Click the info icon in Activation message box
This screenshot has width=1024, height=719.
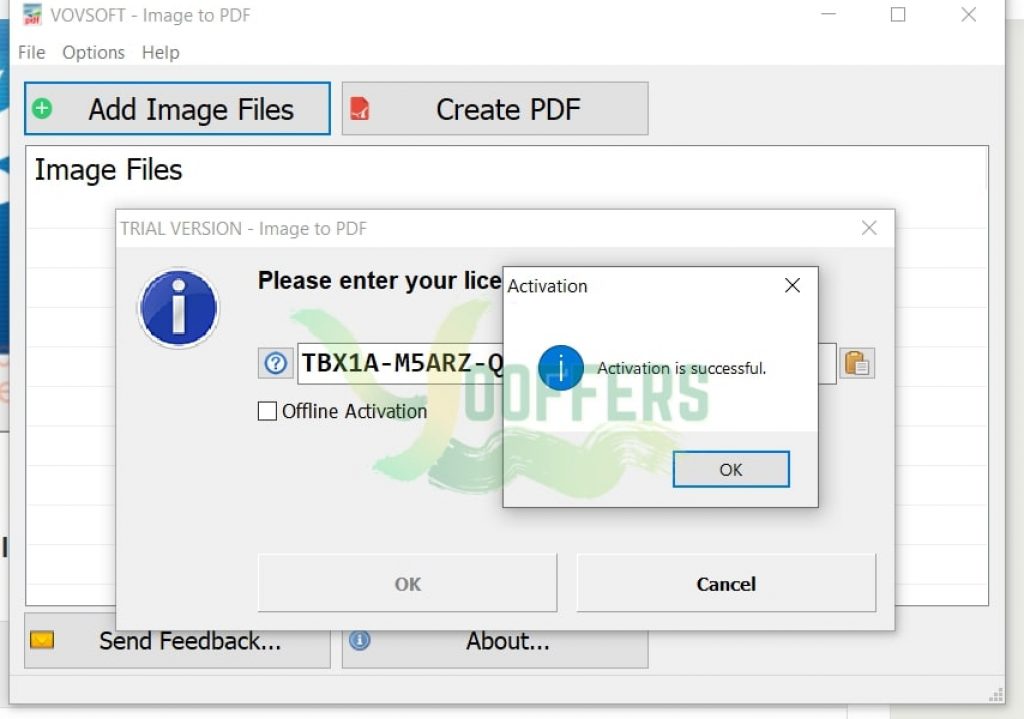click(560, 368)
